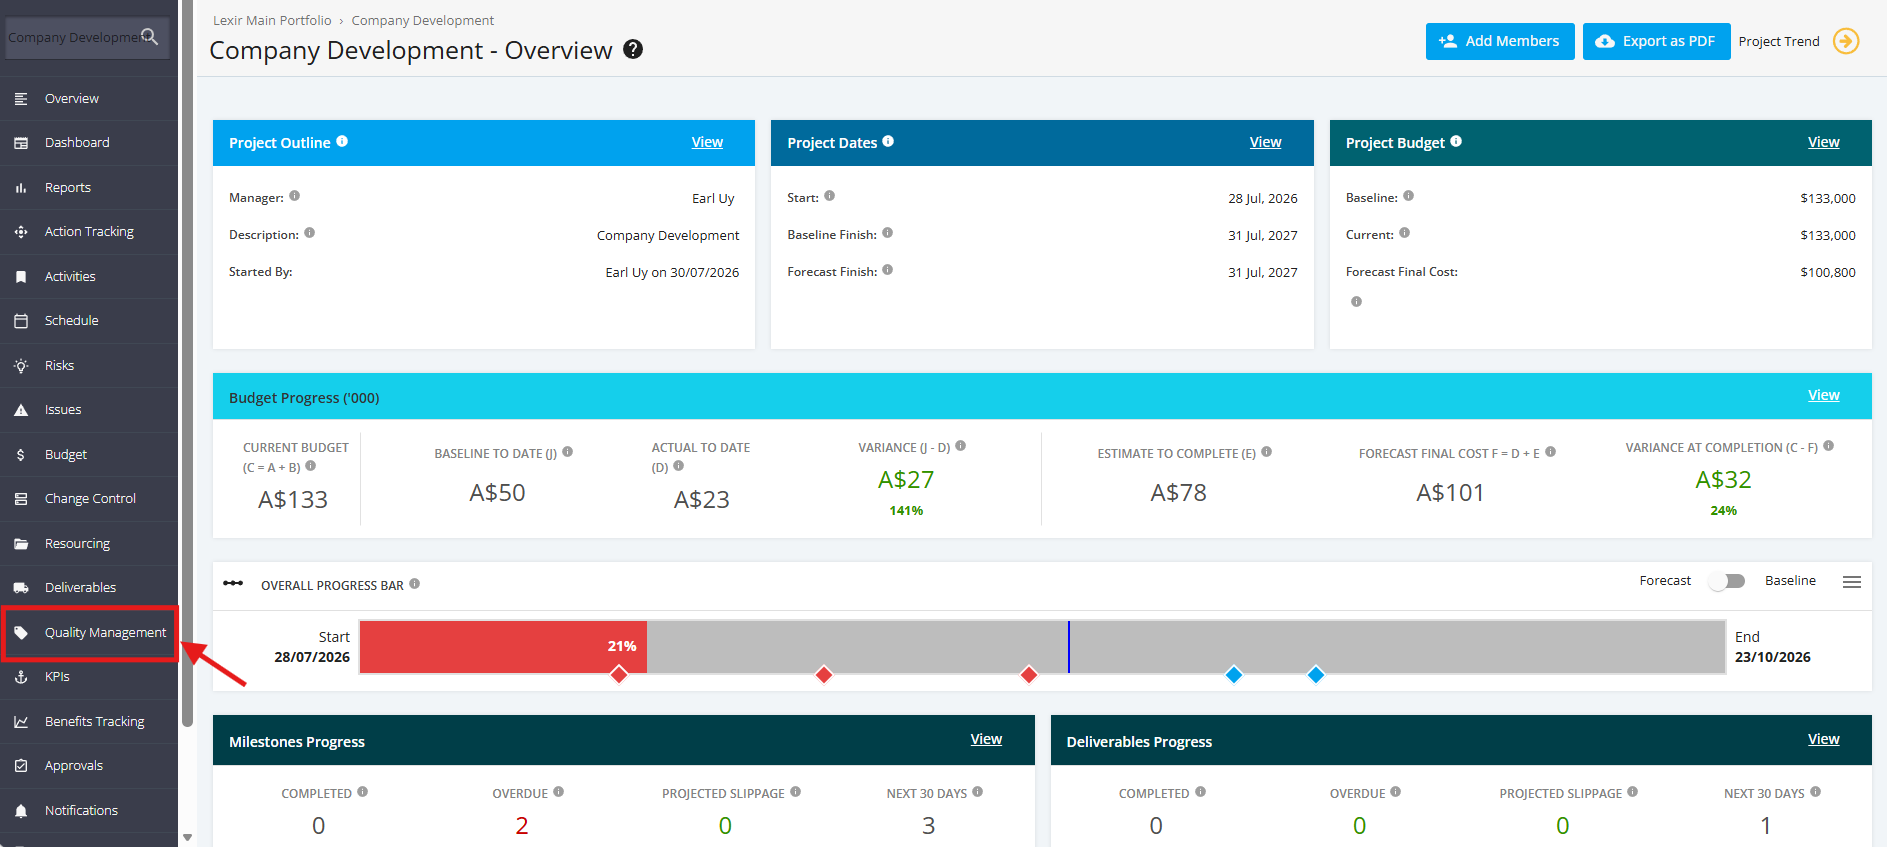Click the first blue diamond milestone marker
Viewport: 1887px width, 847px height.
1234,675
